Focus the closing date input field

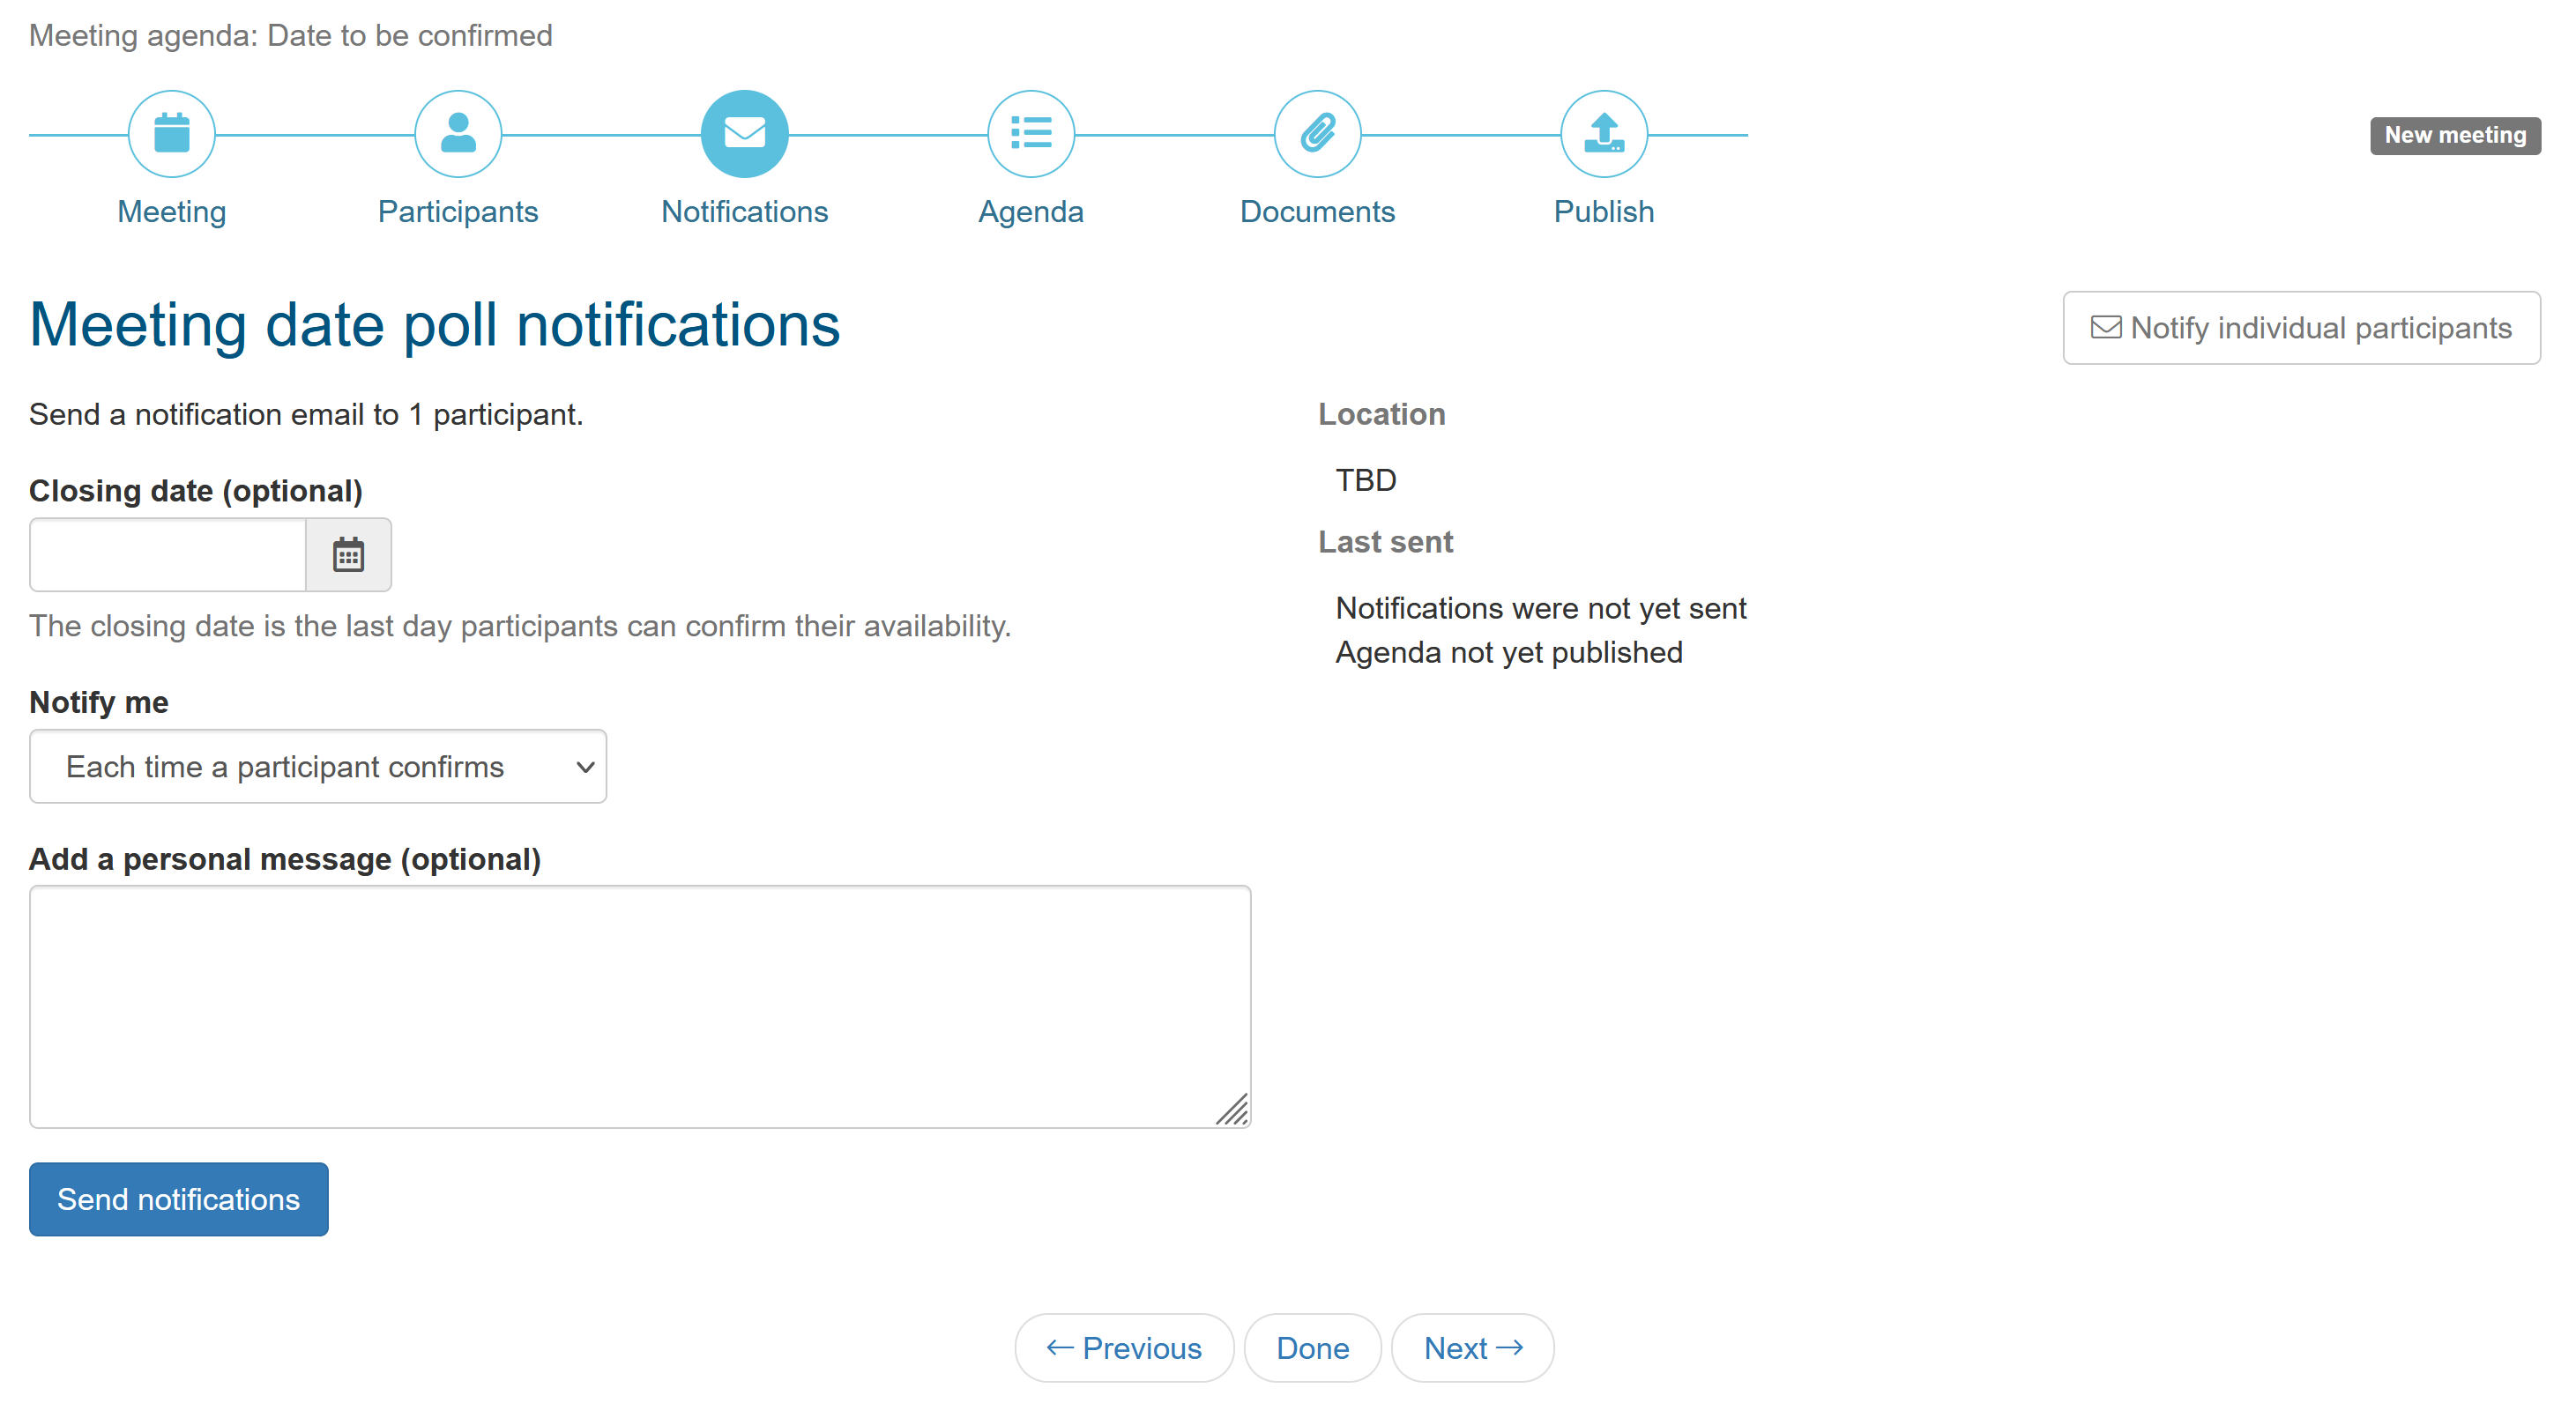pyautogui.click(x=168, y=555)
